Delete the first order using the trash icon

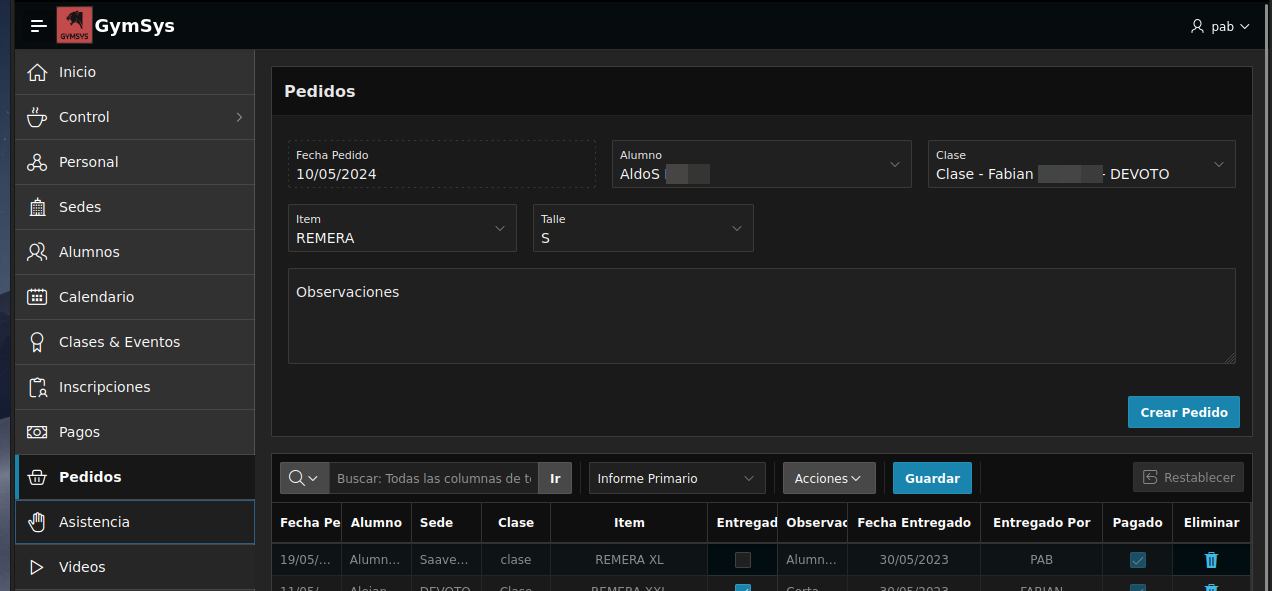coord(1211,560)
